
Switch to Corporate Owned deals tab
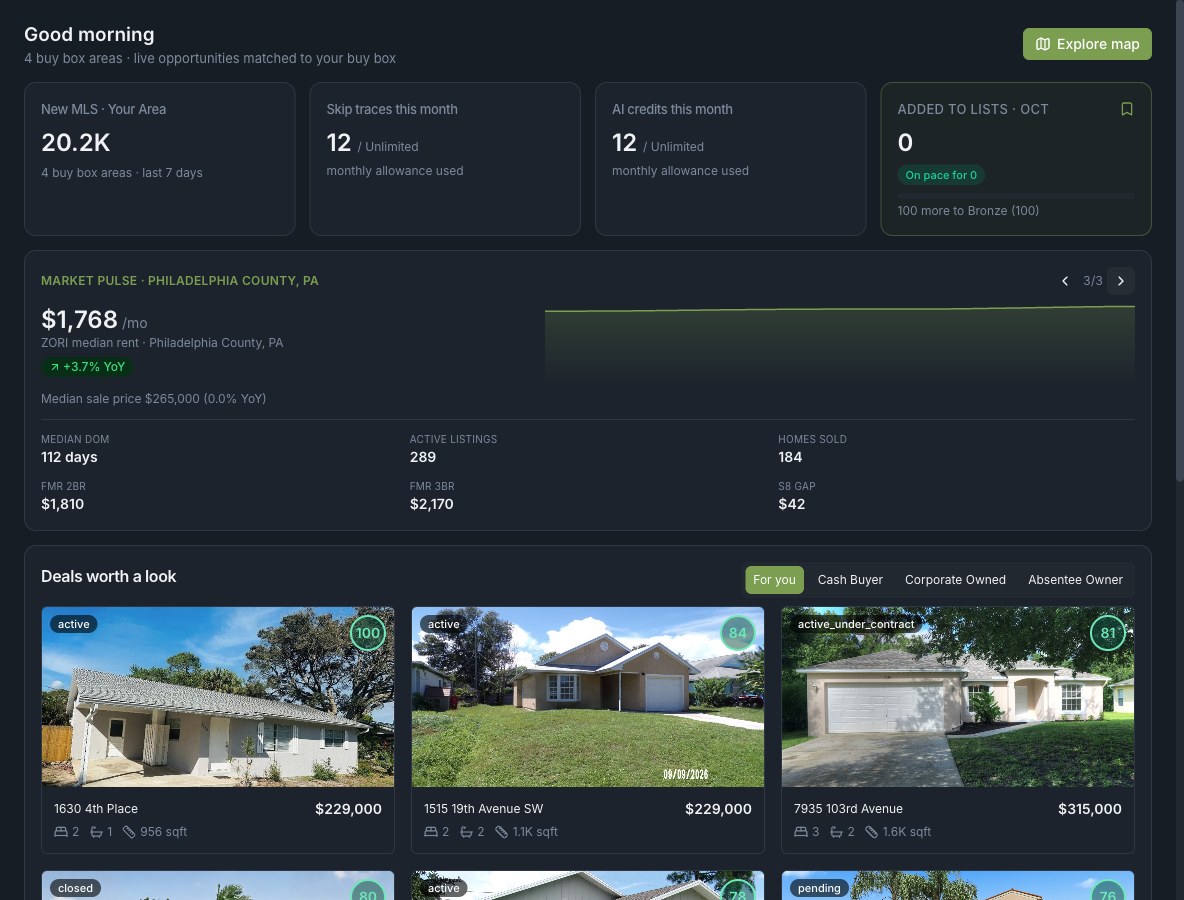954,580
